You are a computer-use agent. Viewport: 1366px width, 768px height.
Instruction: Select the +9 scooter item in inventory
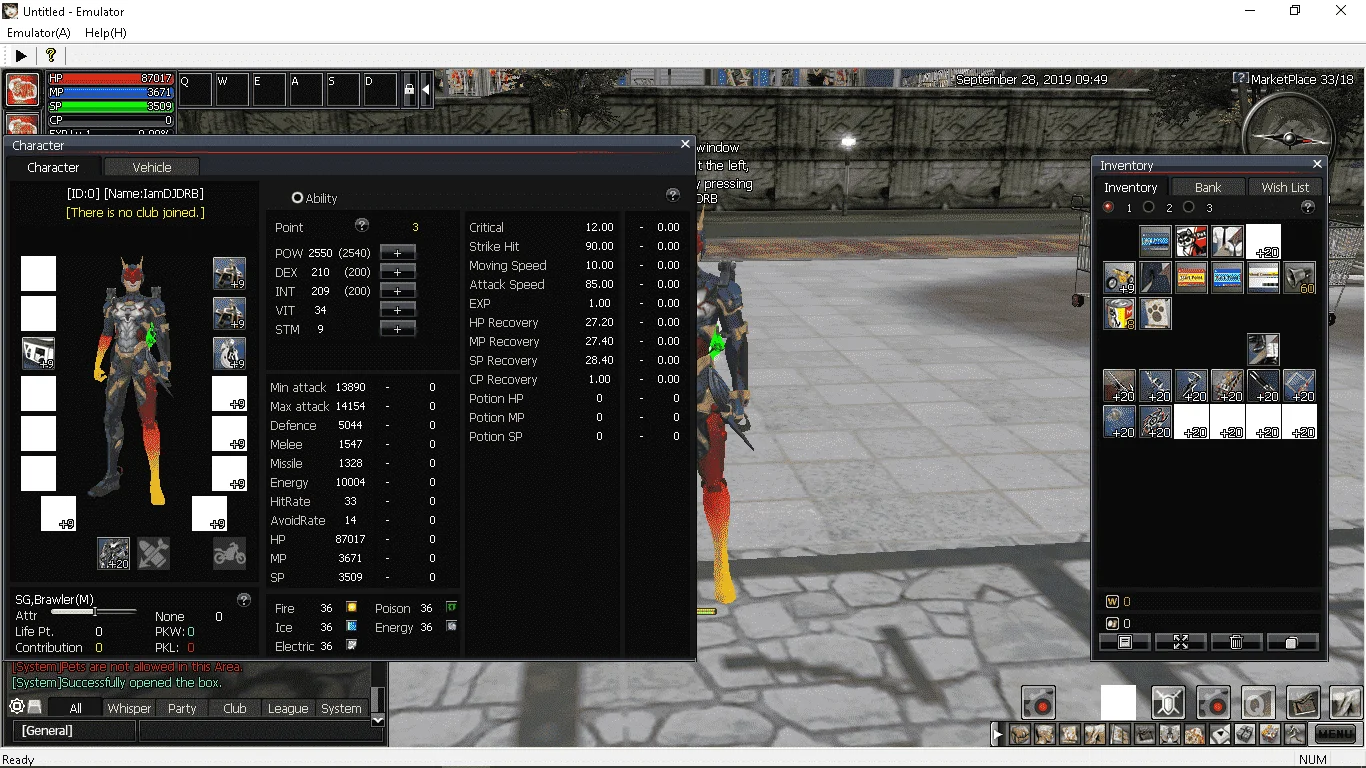1119,277
